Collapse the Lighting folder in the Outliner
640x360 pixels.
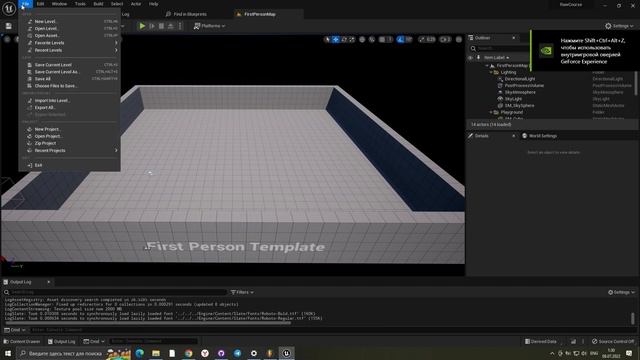[491, 72]
